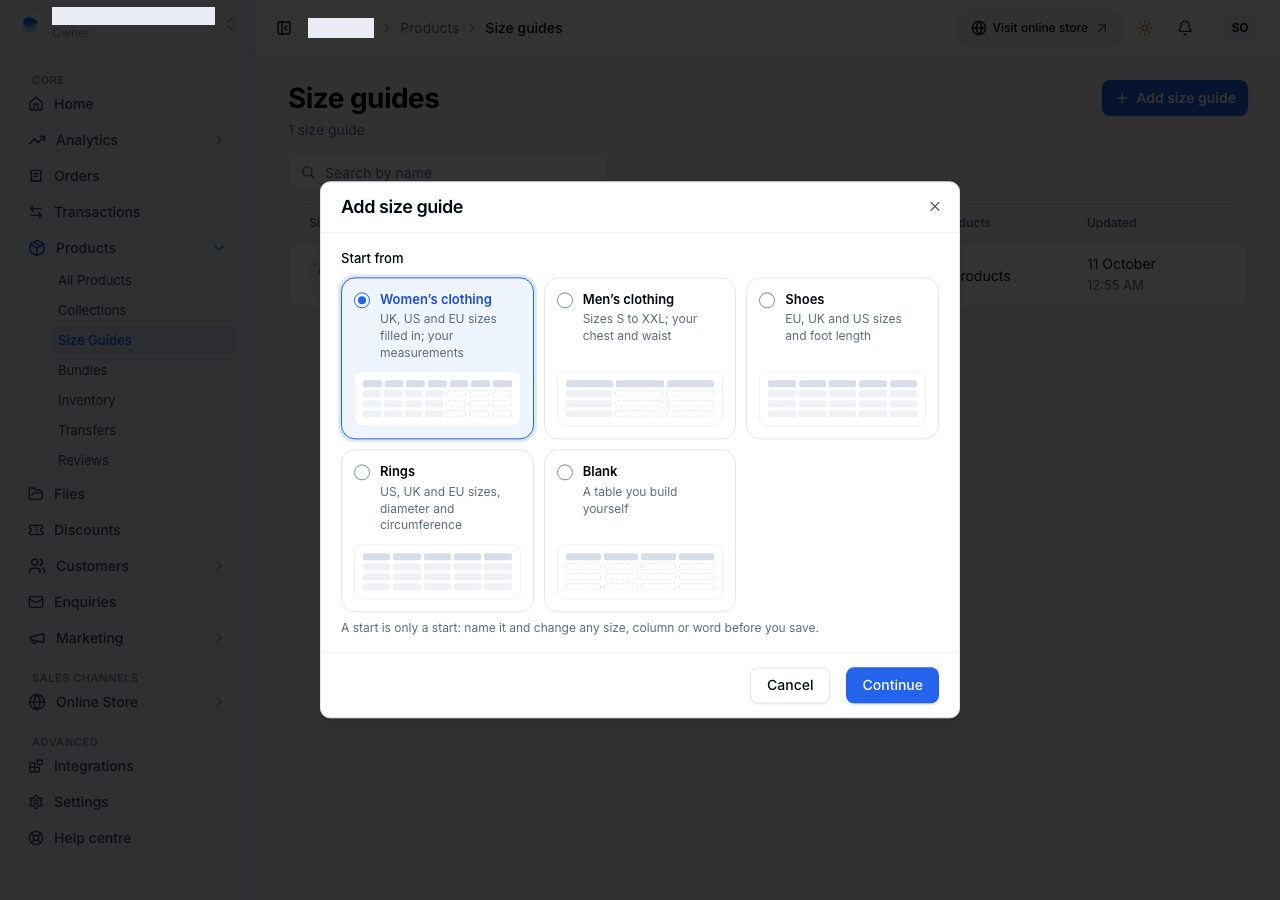
Task: Choose the Men's clothing radio option
Action: [x=565, y=300]
